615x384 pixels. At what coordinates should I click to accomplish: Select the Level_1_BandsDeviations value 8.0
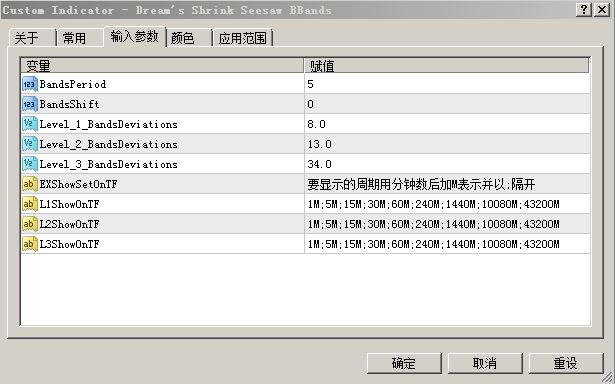point(317,124)
